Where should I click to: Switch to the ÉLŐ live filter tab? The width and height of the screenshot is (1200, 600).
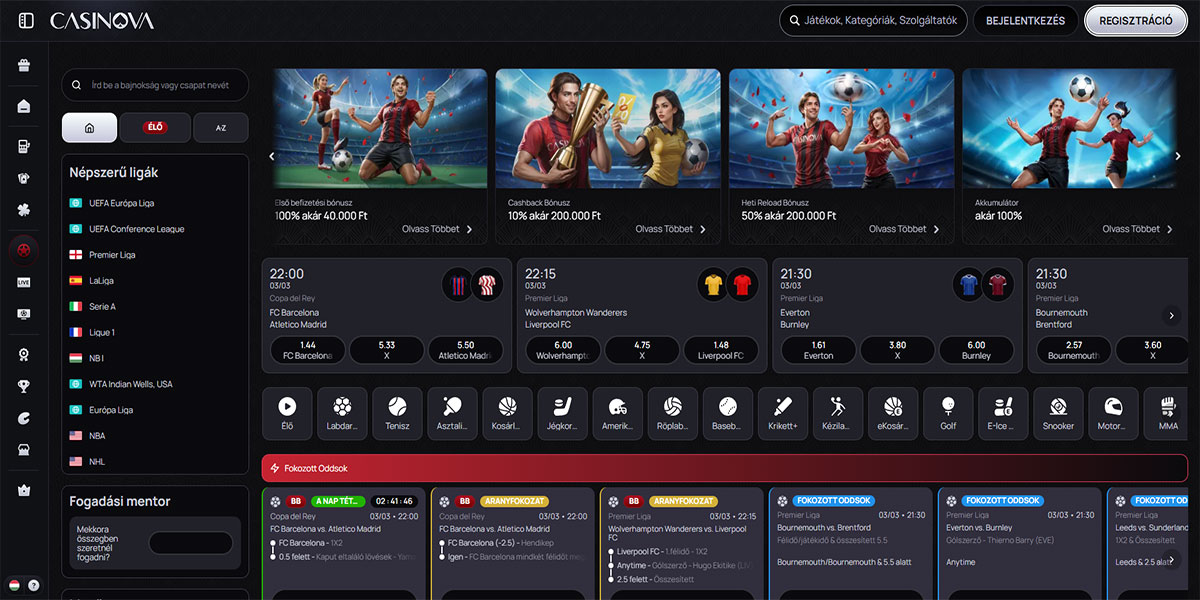[155, 128]
